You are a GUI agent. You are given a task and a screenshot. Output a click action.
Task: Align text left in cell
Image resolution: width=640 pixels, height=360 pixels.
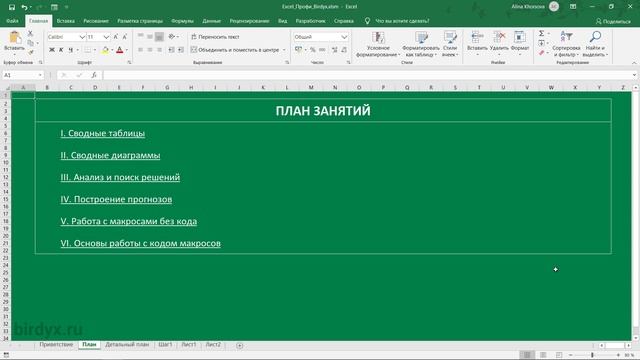click(140, 50)
